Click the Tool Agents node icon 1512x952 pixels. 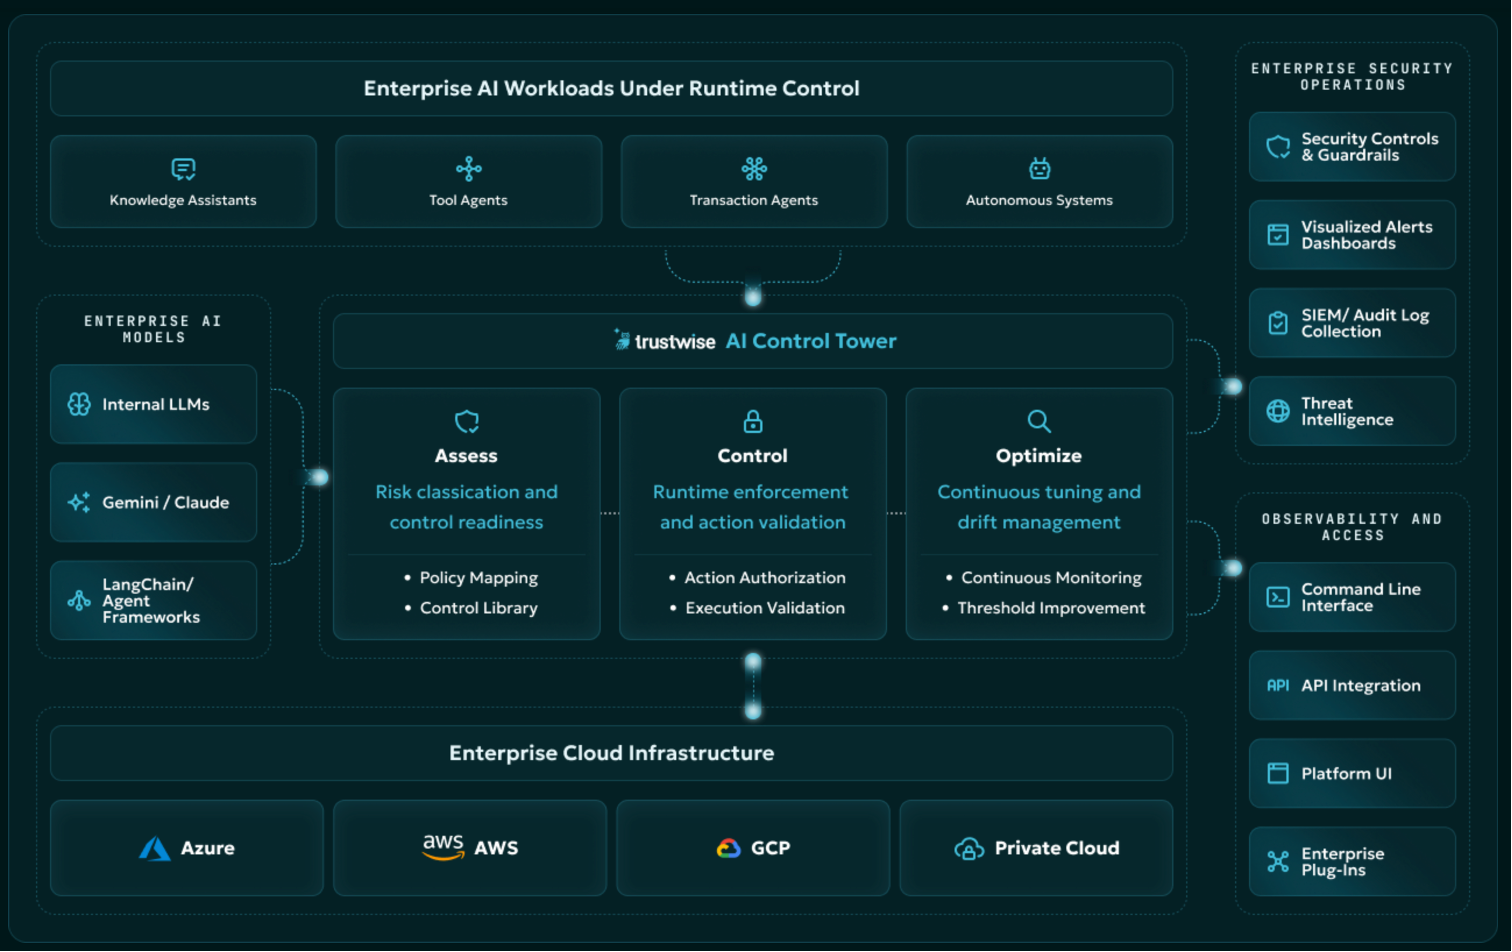point(468,169)
